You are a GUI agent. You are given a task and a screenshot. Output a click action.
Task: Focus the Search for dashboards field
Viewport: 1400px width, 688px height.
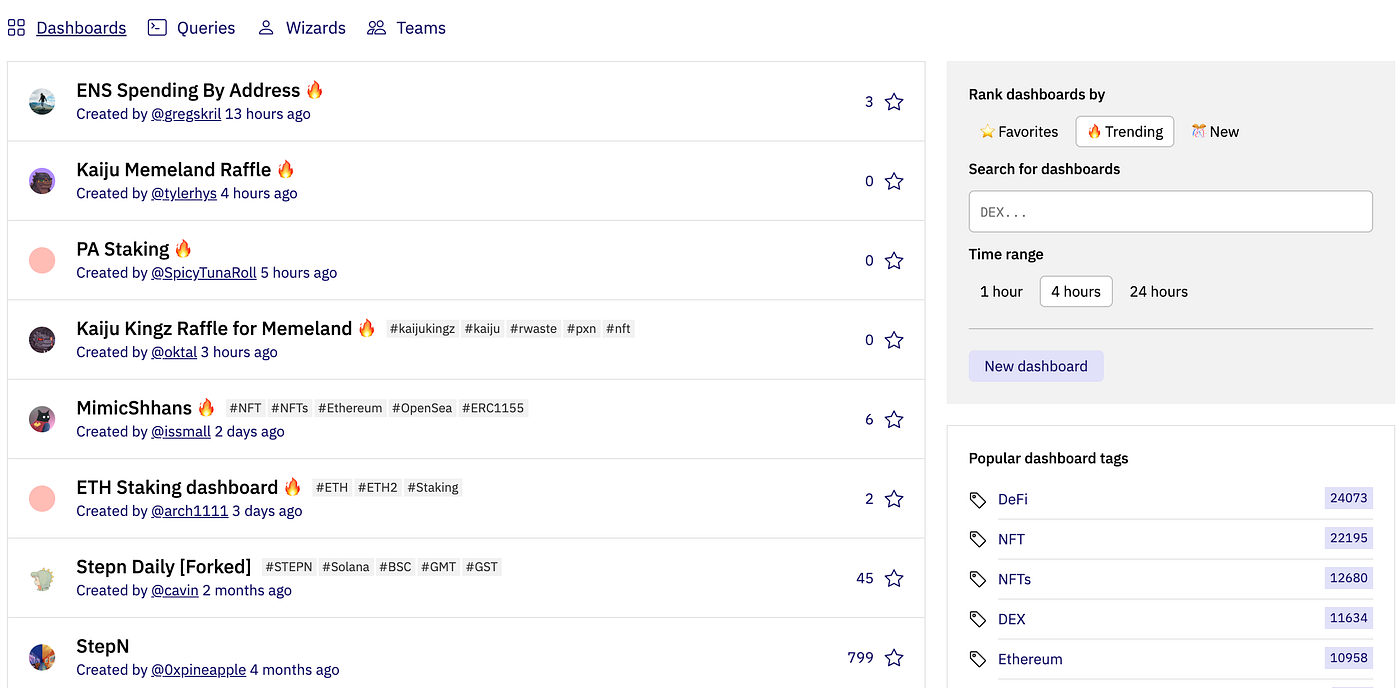[x=1170, y=212]
